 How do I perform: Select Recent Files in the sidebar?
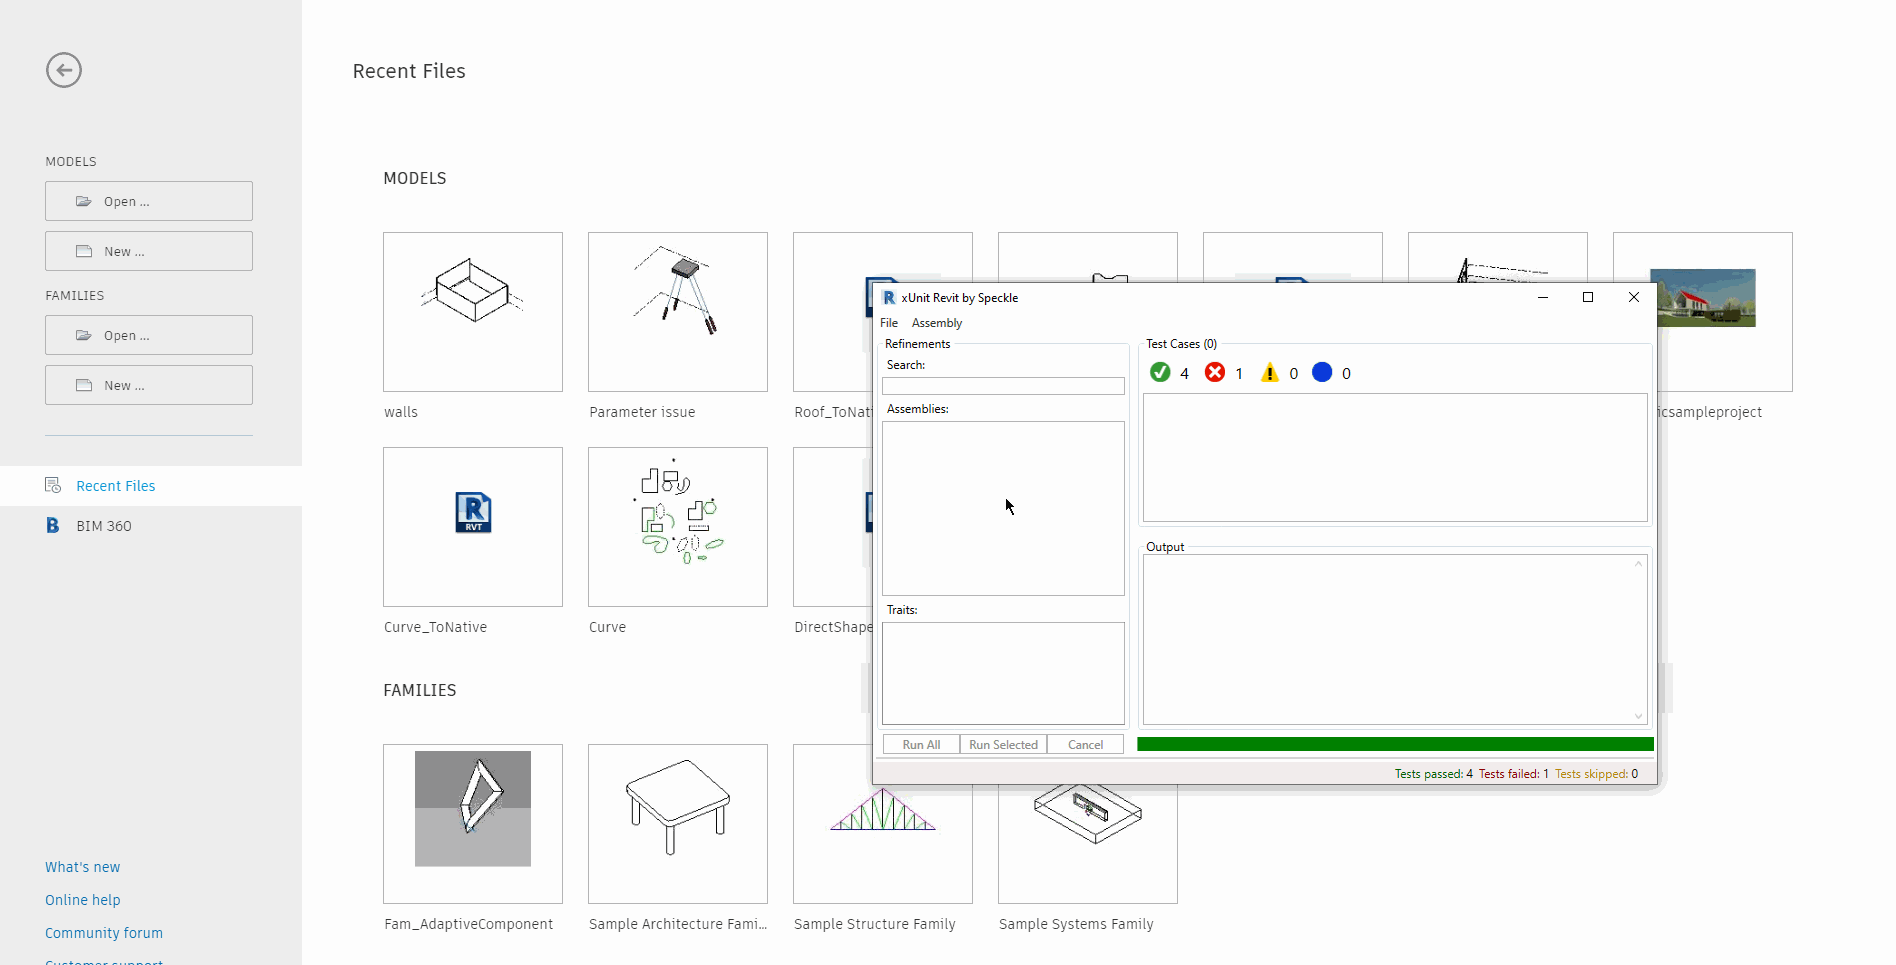tap(115, 486)
